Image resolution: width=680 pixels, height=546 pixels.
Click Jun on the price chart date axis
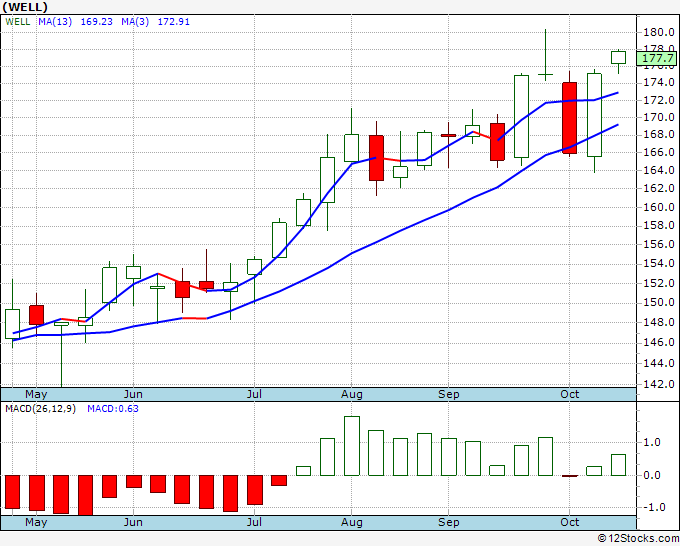[x=133, y=394]
